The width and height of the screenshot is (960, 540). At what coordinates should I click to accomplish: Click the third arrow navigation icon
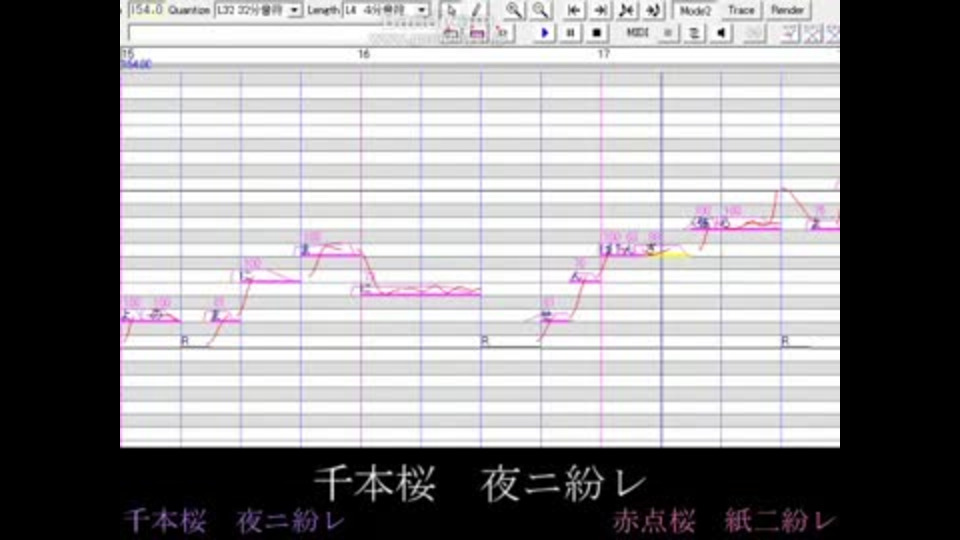click(627, 10)
